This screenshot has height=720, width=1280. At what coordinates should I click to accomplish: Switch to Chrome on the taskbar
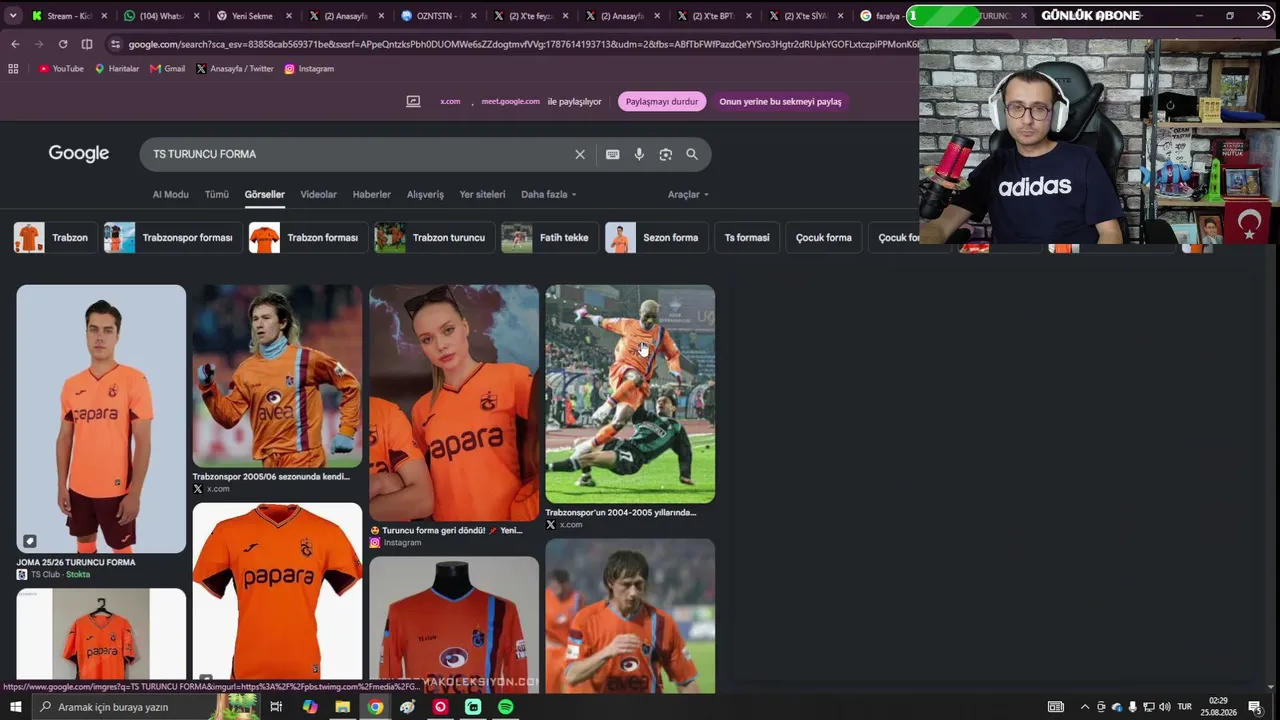(375, 707)
